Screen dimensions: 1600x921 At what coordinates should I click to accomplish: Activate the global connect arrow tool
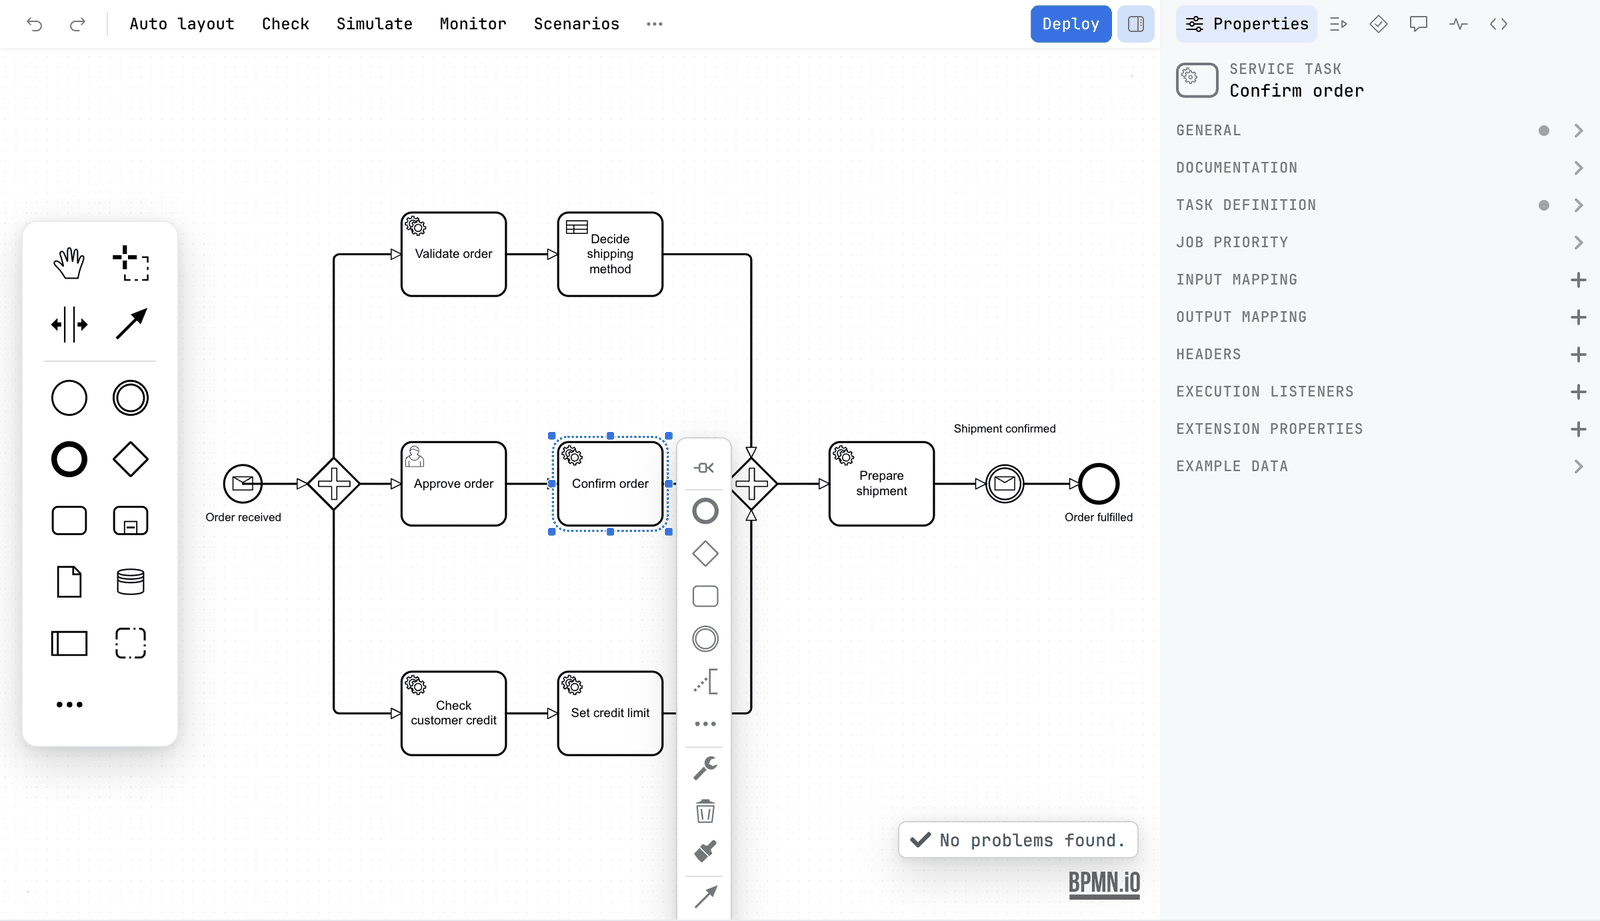pyautogui.click(x=131, y=324)
